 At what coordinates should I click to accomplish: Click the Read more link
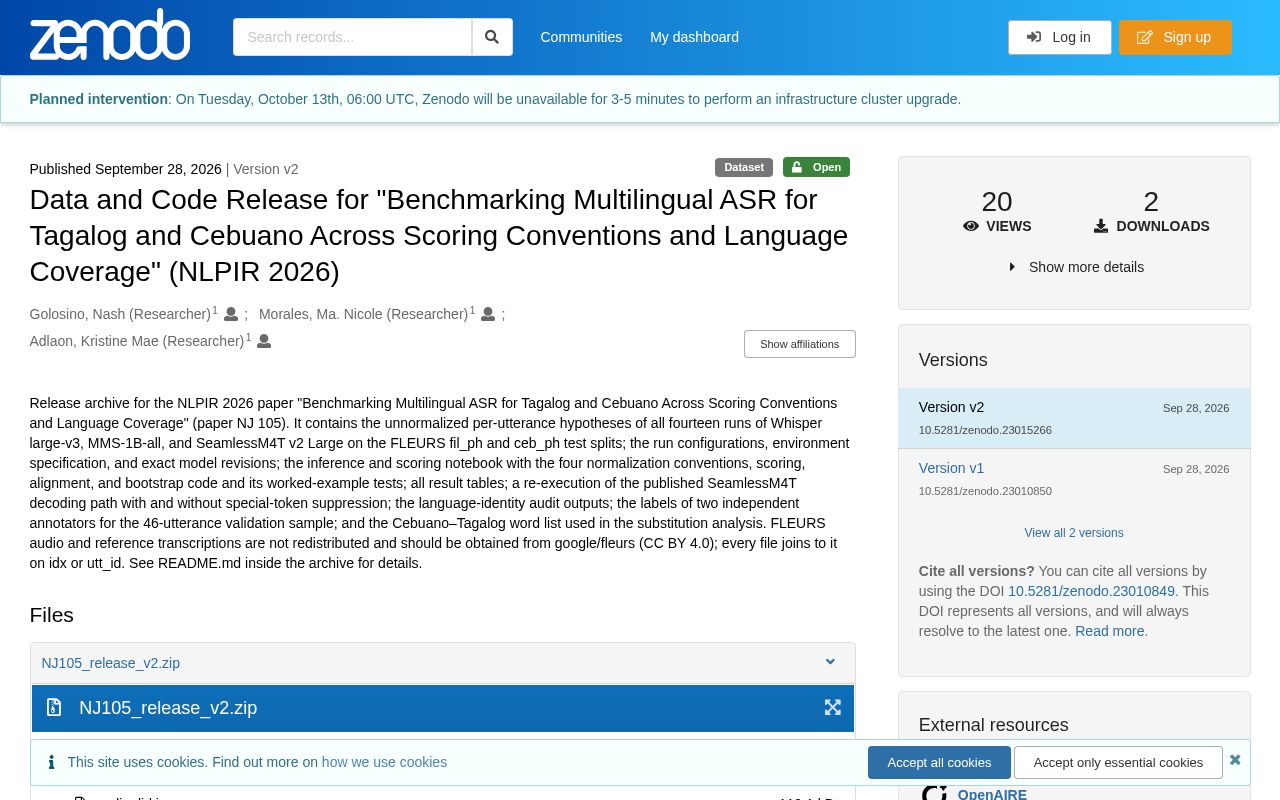click(1109, 631)
